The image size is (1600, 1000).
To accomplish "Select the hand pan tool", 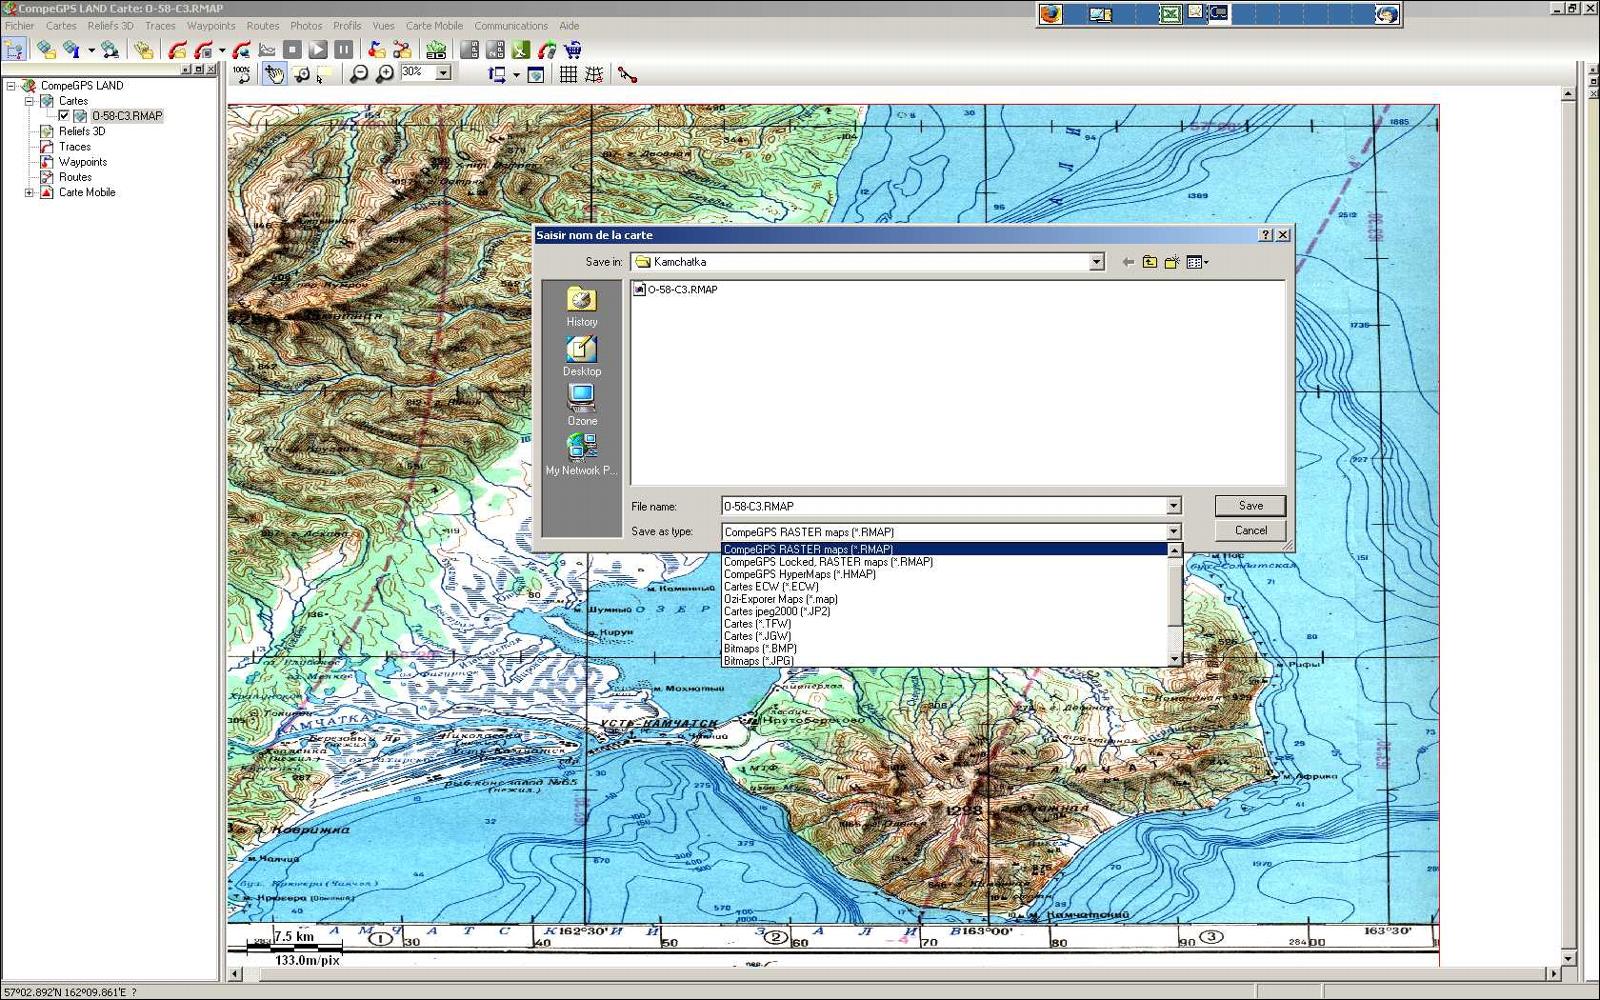I will 274,74.
